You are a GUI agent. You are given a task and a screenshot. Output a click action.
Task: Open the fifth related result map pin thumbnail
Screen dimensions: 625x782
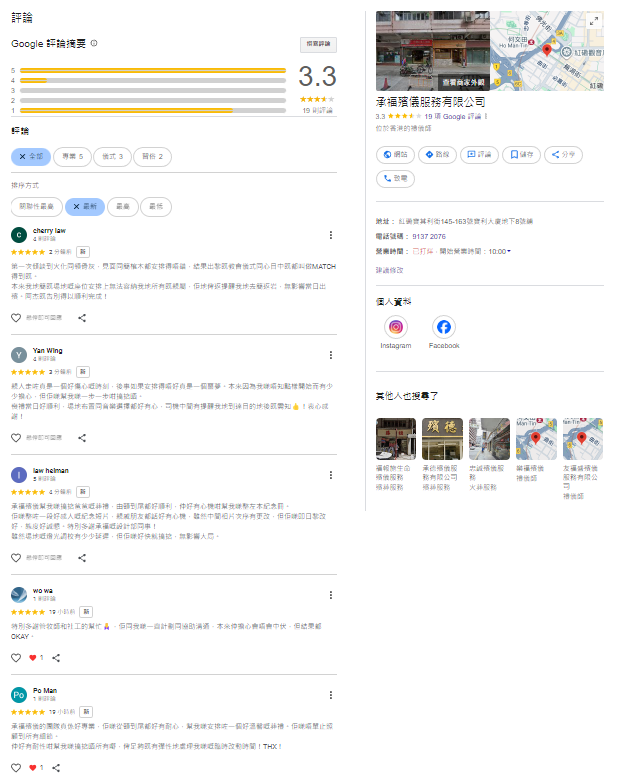pos(583,439)
